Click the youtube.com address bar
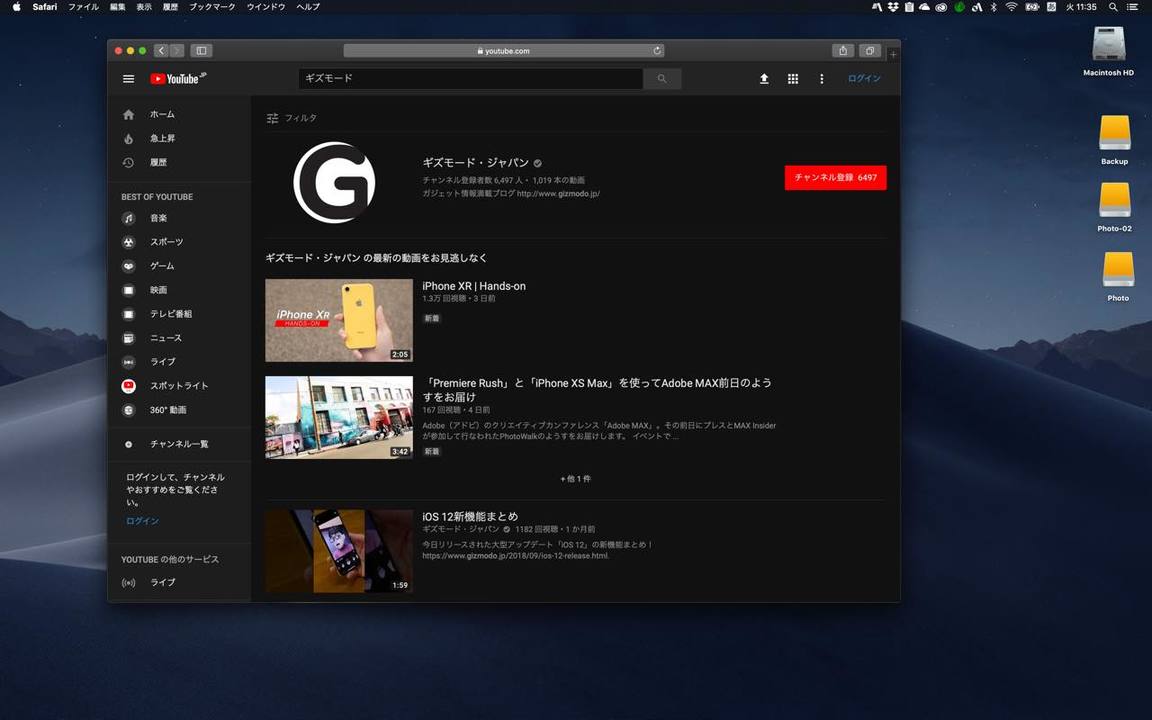This screenshot has width=1152, height=720. click(x=504, y=51)
